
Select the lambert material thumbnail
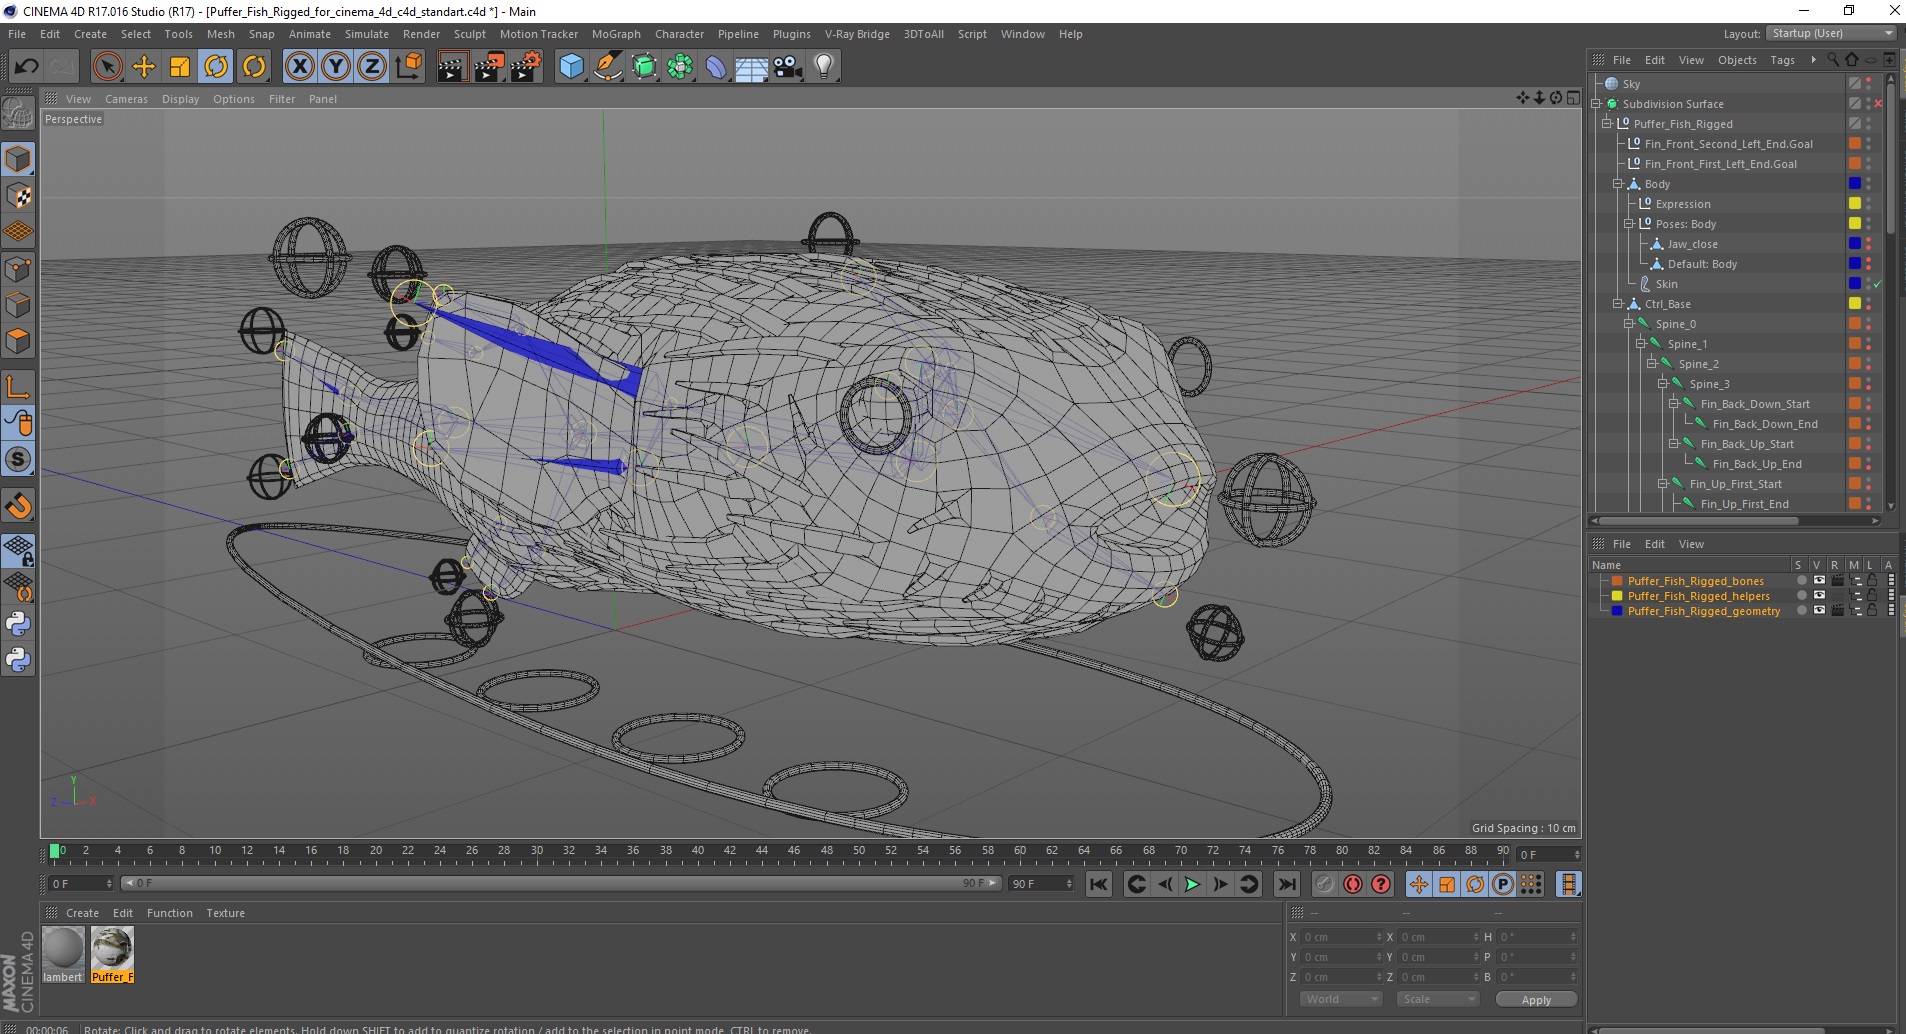point(63,948)
